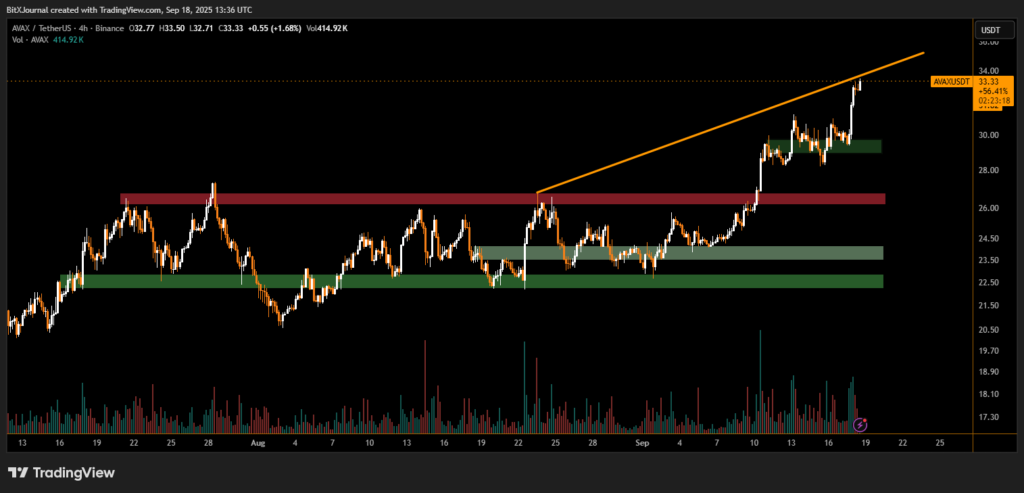Select the small green zone near 30.00
Image resolution: width=1024 pixels, height=493 pixels.
pyautogui.click(x=825, y=146)
